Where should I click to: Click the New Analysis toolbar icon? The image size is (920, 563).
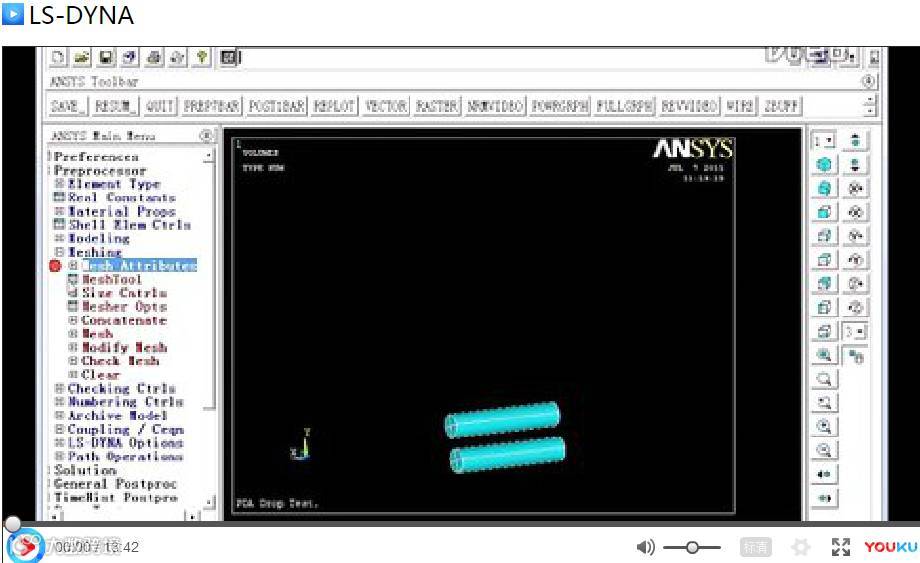(58, 57)
